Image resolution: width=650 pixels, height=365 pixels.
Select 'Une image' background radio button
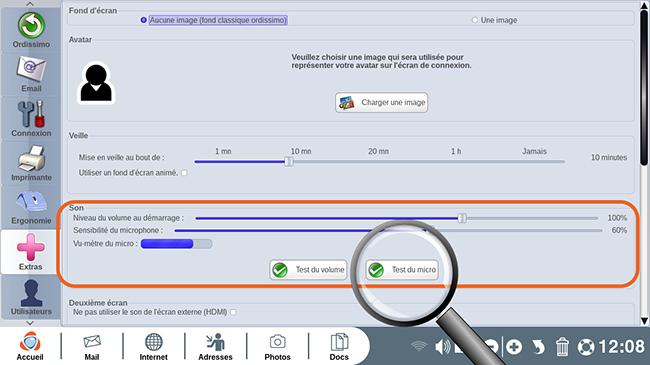[475, 20]
